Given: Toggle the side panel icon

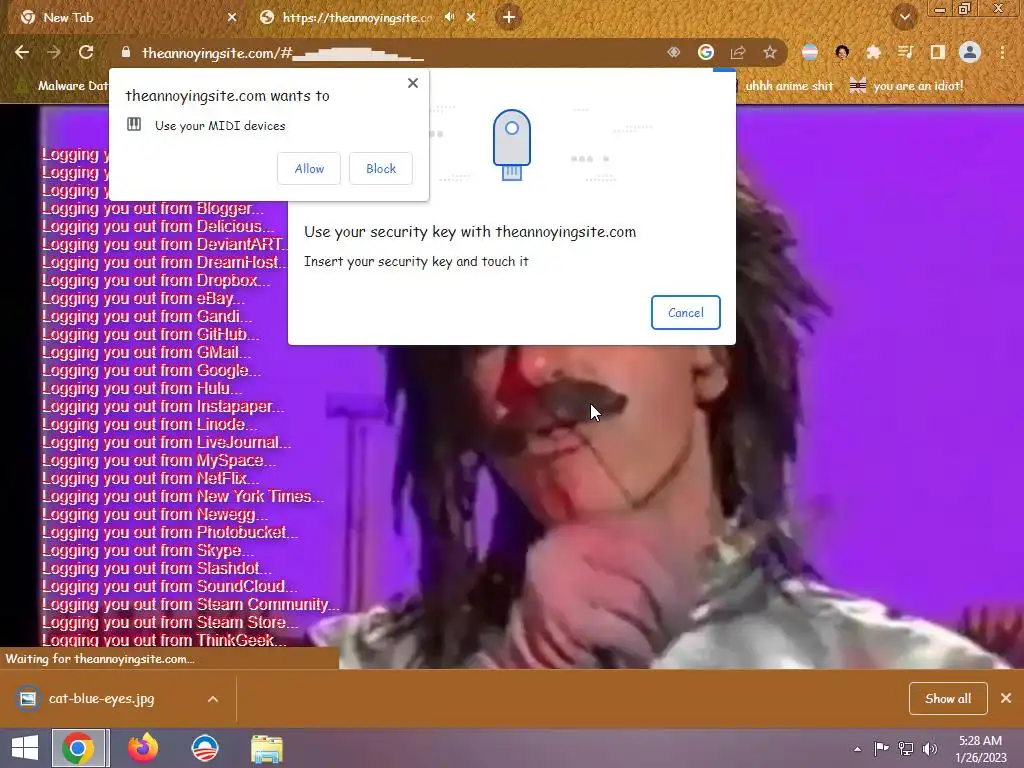Looking at the screenshot, I should point(938,52).
